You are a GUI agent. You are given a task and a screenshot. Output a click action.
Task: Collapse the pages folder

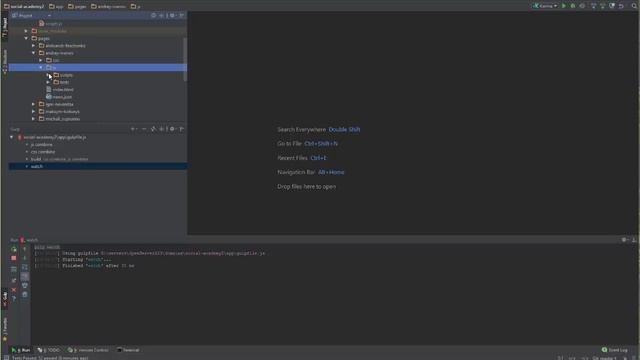(x=27, y=38)
